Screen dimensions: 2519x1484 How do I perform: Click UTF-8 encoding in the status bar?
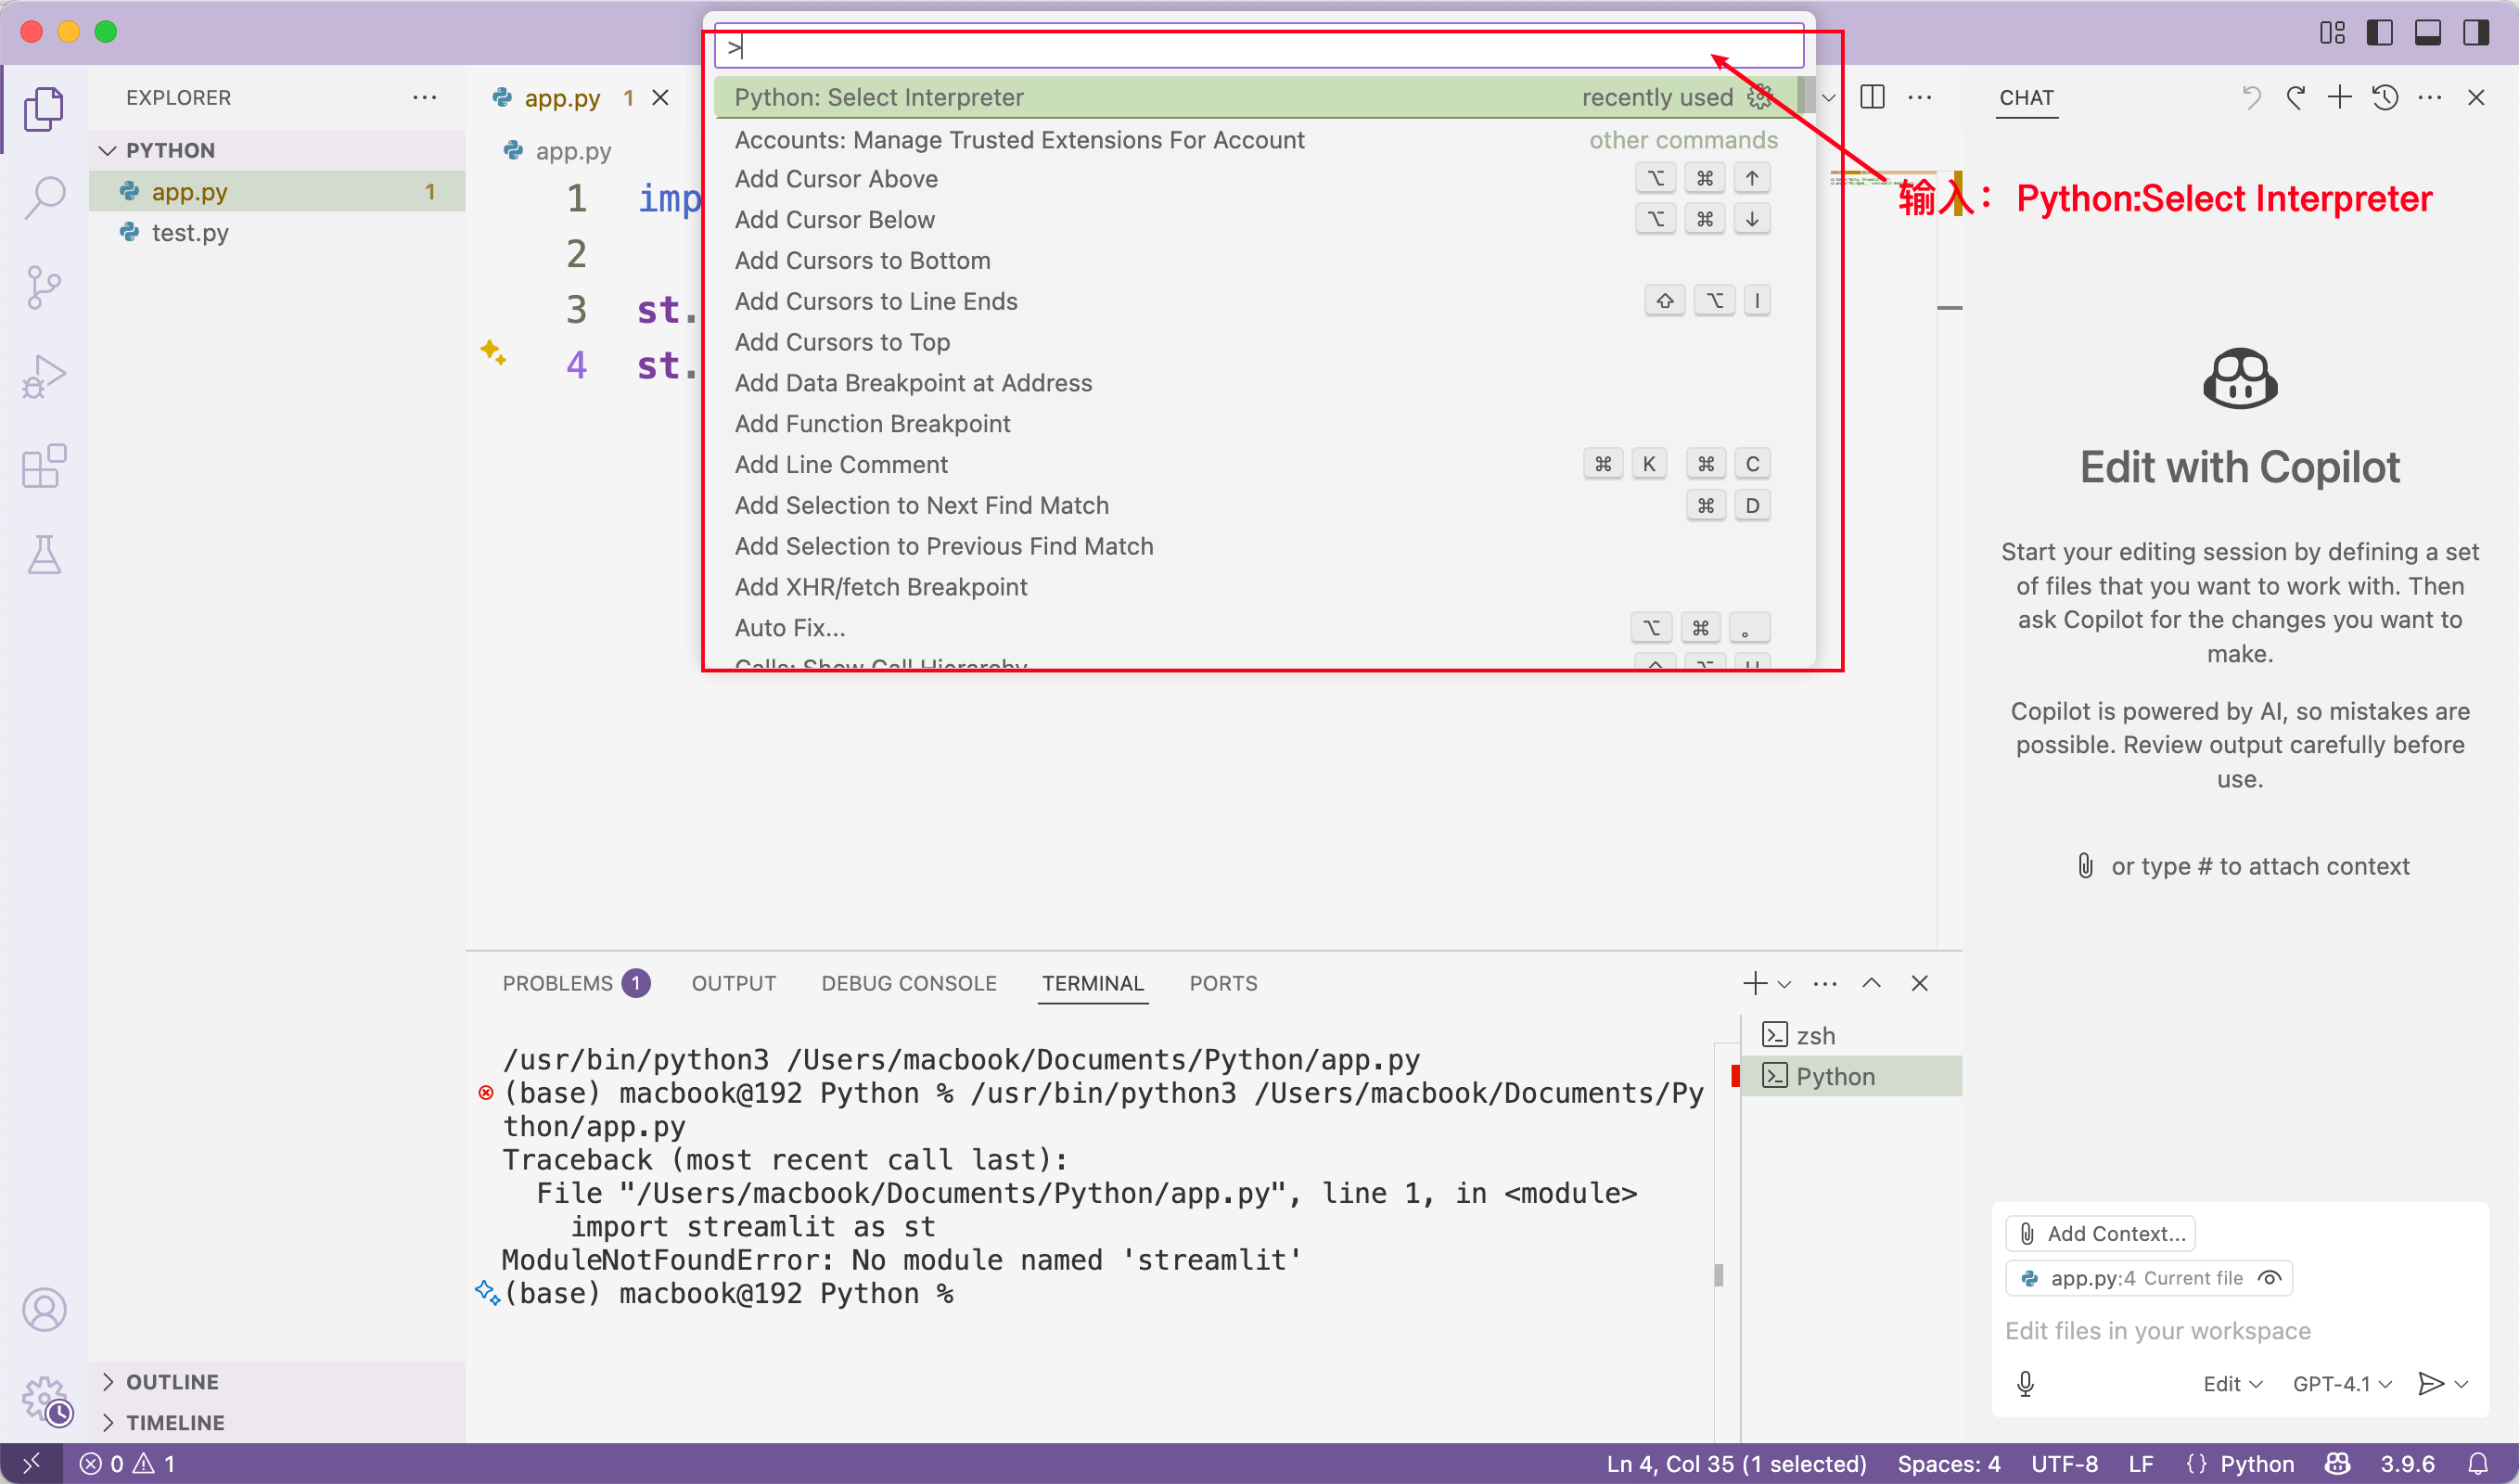[x=2065, y=1462]
